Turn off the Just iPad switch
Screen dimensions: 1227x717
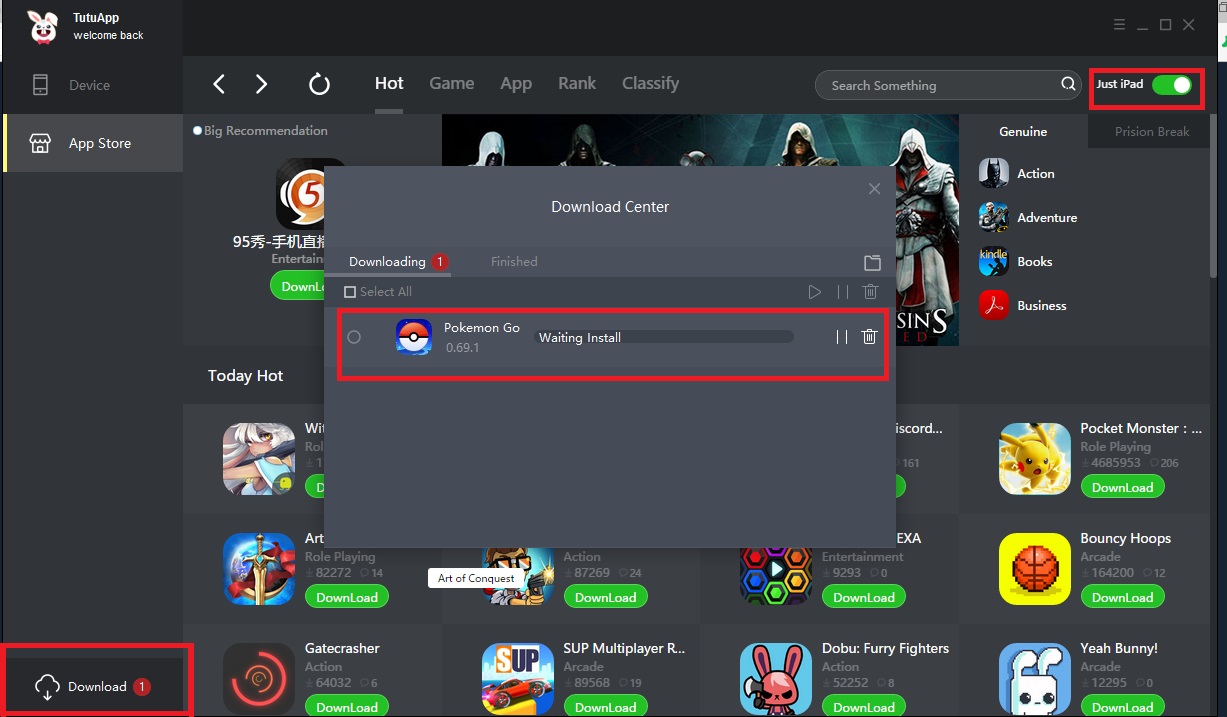click(1171, 85)
